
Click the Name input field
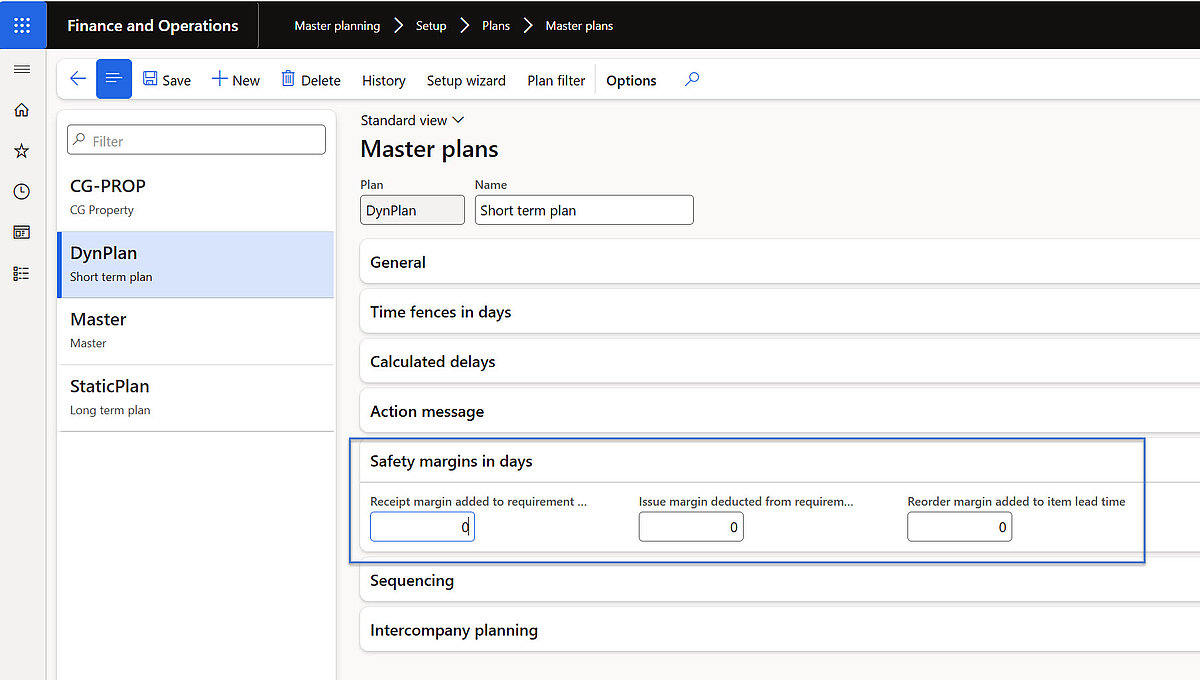pyautogui.click(x=583, y=209)
